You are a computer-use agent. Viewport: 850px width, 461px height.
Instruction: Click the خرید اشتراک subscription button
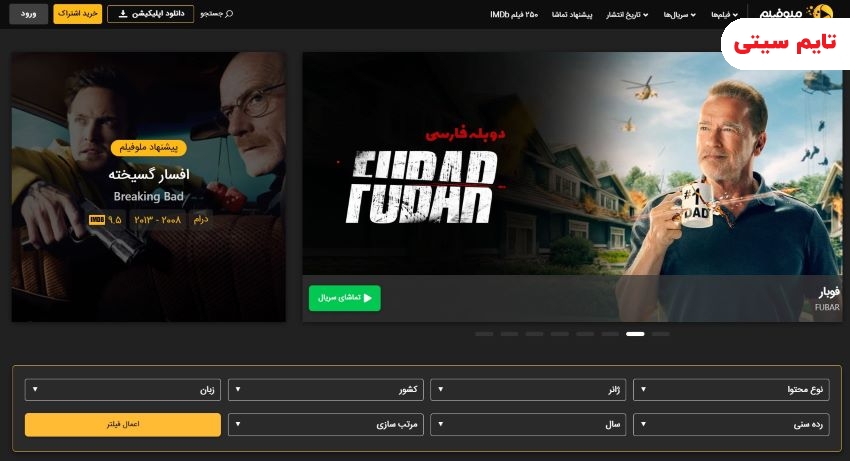point(78,14)
